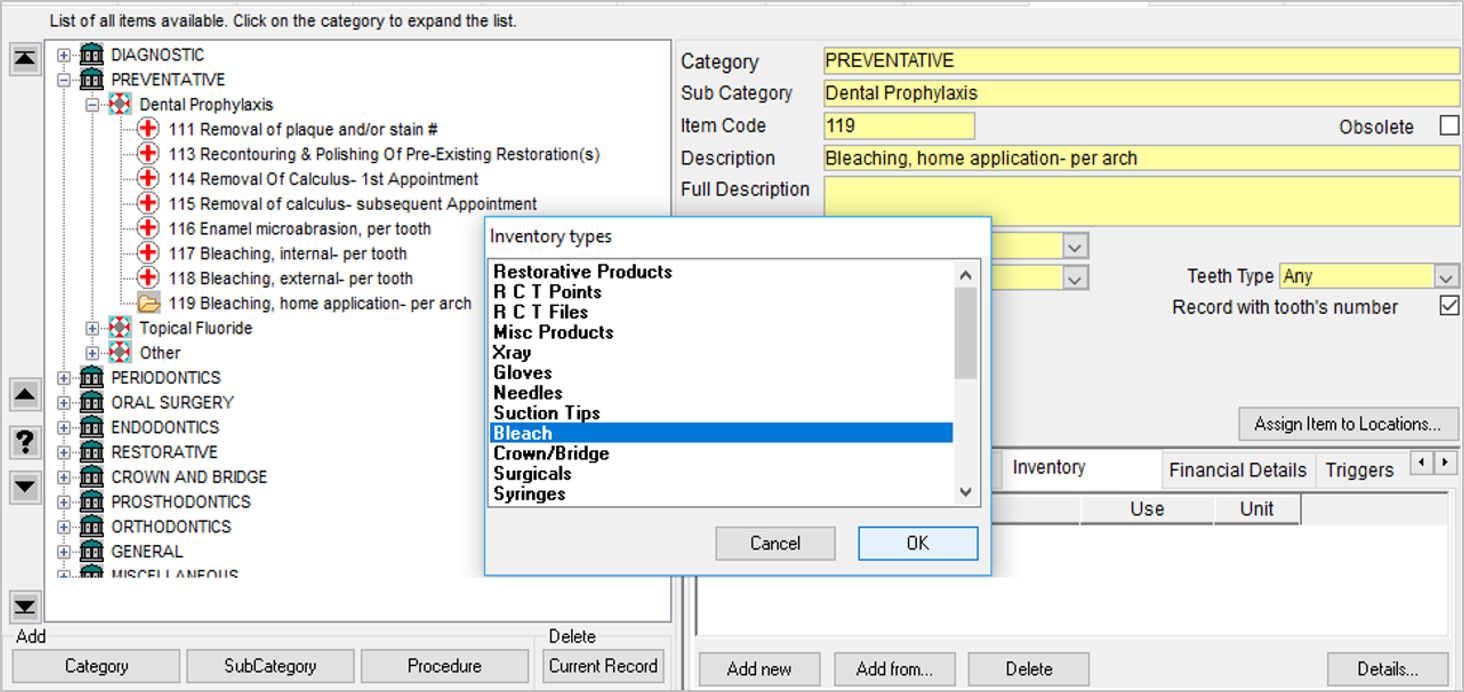
Task: Select the DIAGNOSTIC category building icon
Action: click(92, 55)
